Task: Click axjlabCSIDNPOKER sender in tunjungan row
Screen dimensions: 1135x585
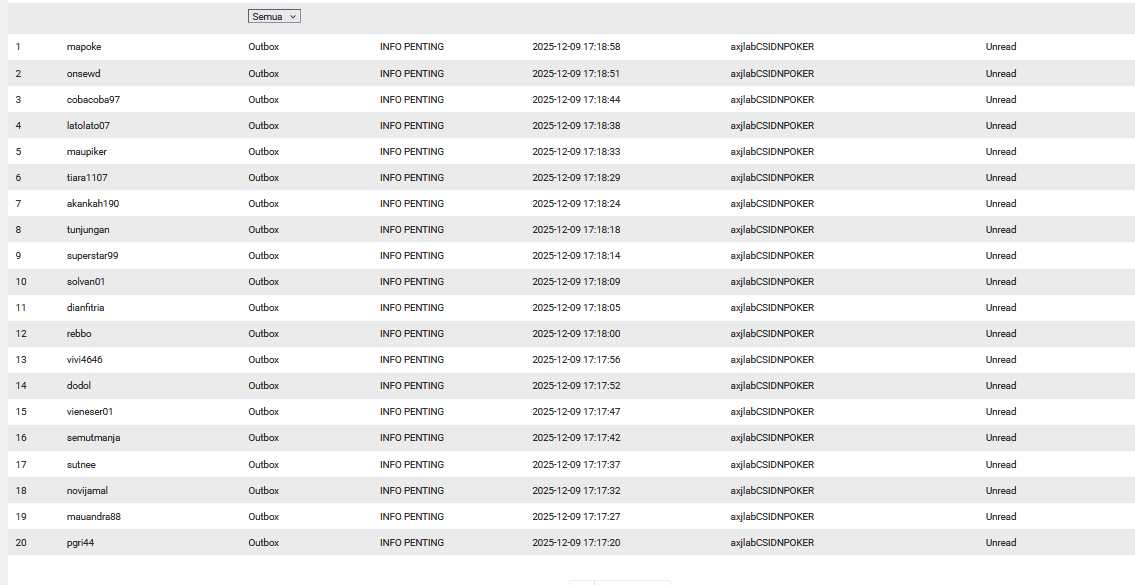Action: [772, 230]
